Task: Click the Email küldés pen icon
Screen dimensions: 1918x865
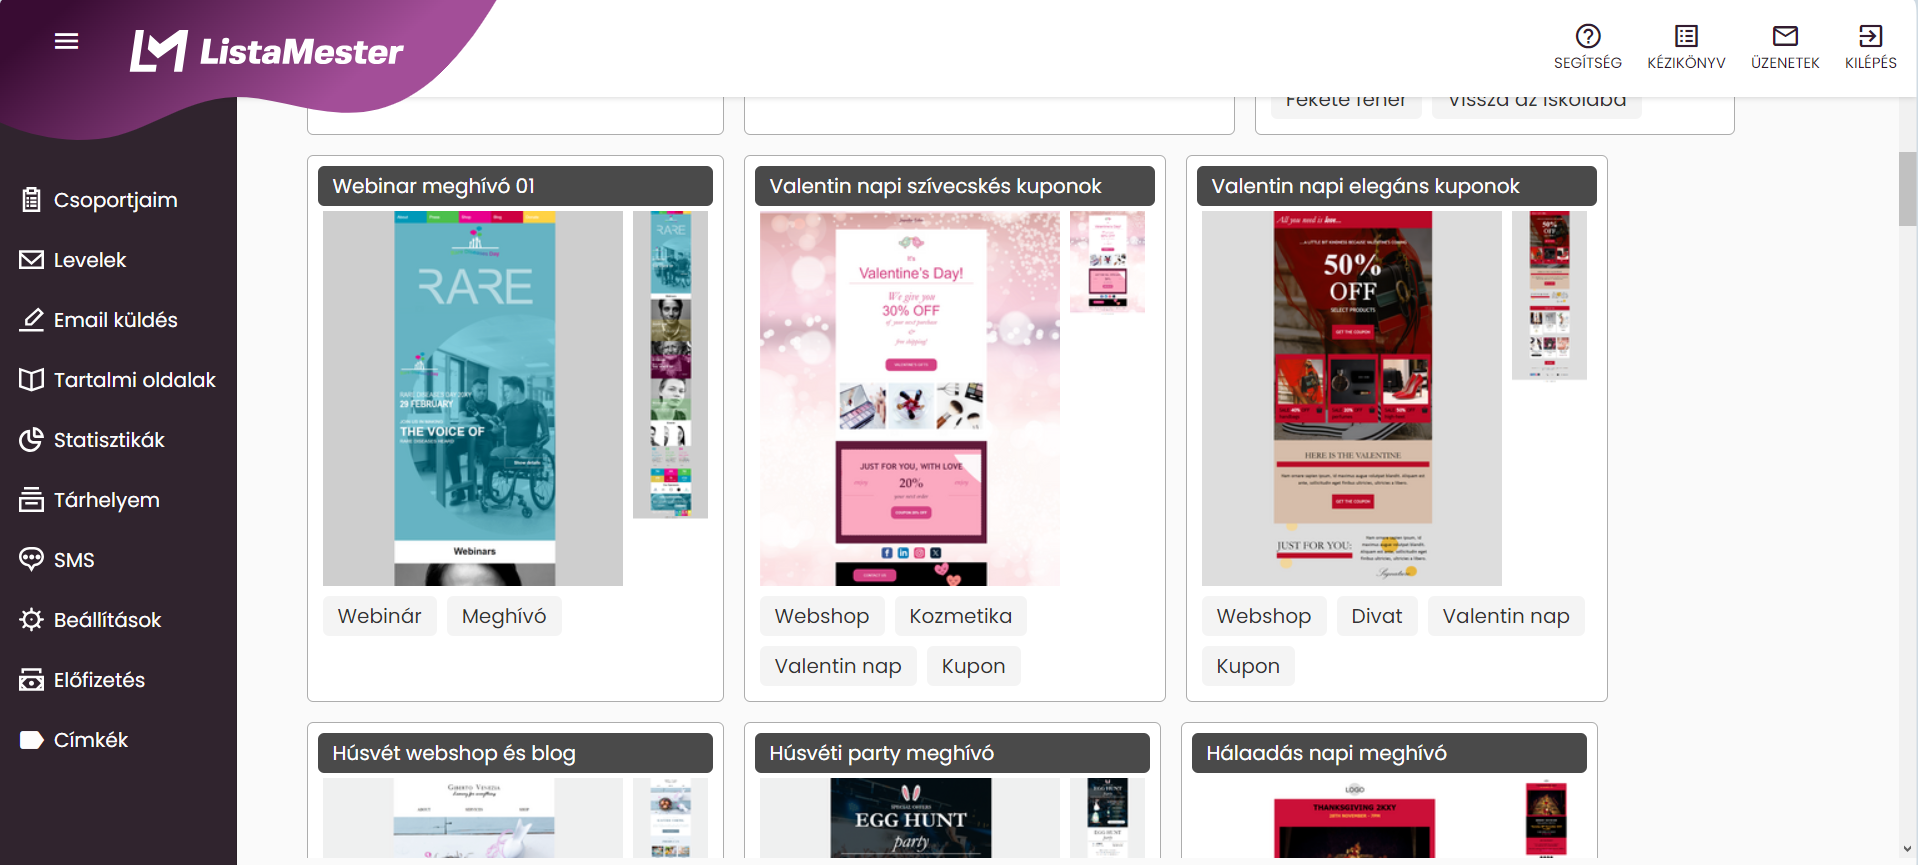Action: 32,320
